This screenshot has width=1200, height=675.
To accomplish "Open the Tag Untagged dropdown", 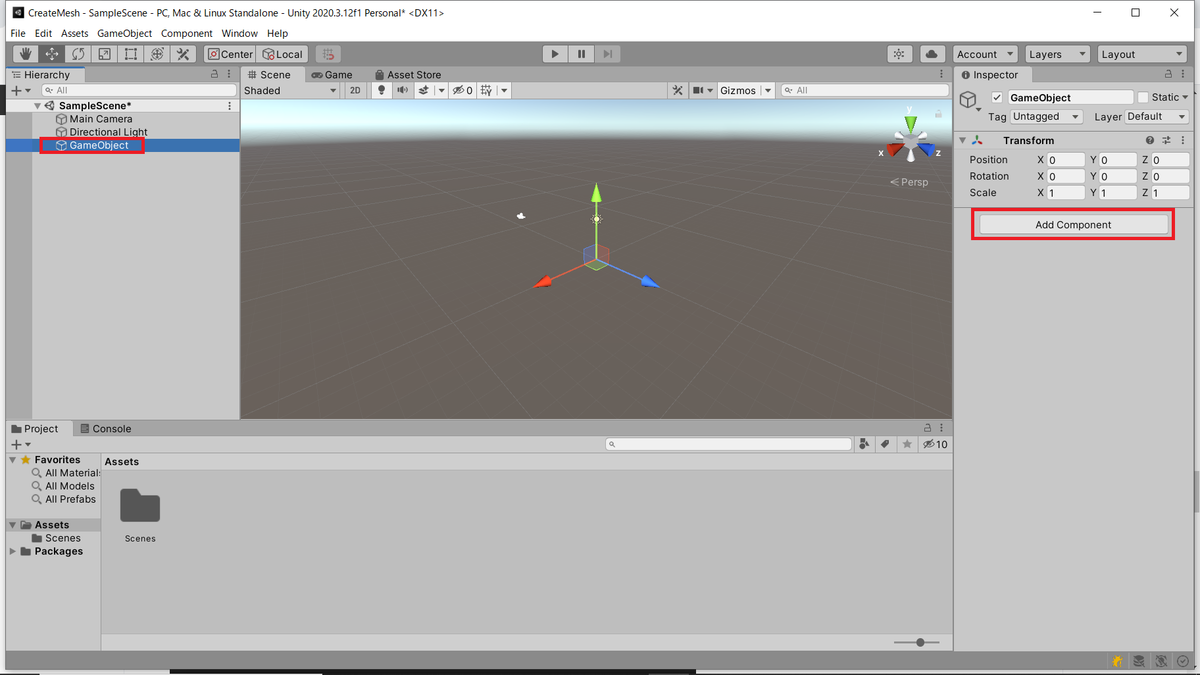I will point(1046,117).
